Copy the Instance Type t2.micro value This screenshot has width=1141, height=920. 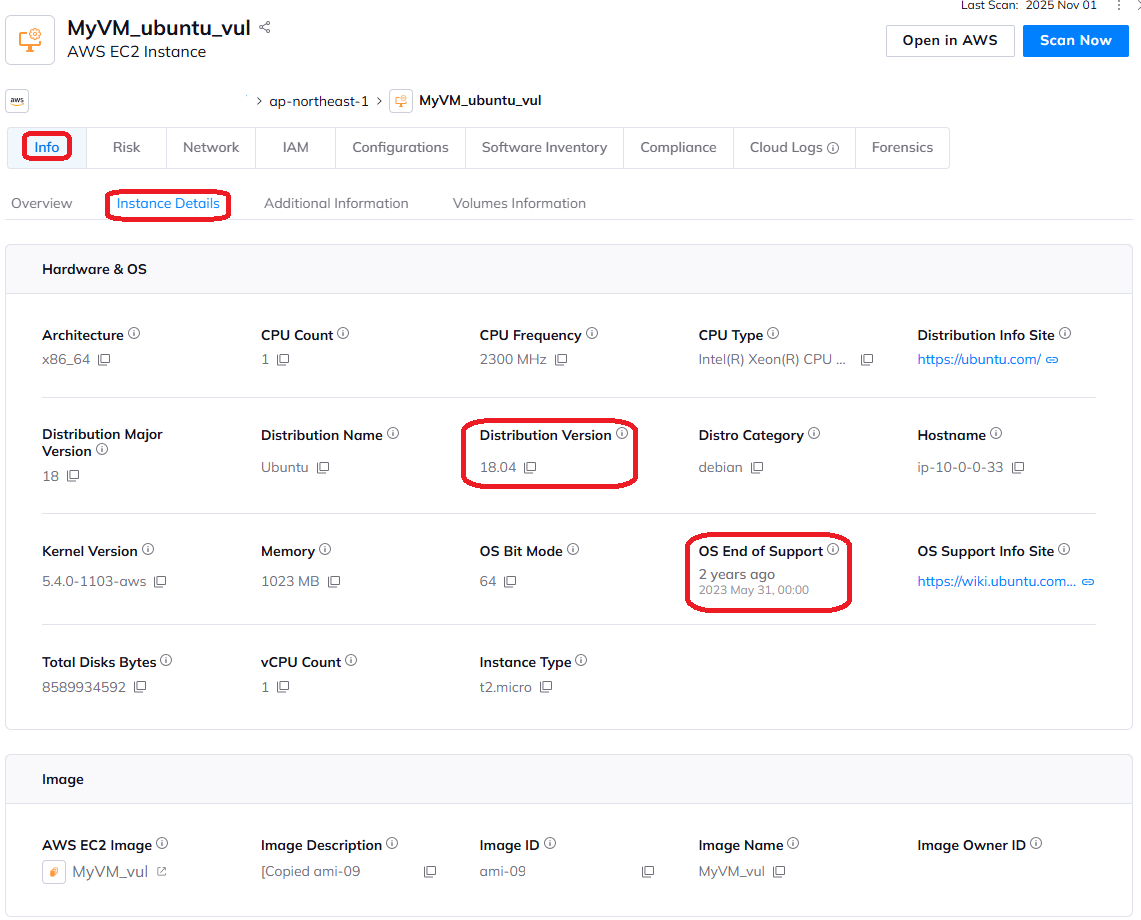point(546,687)
